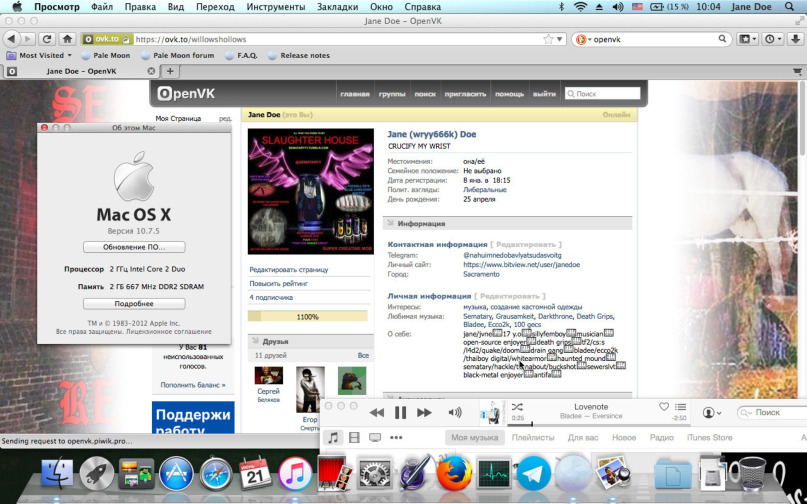Open the browser home page button
The height and width of the screenshot is (504, 807).
coord(67,39)
